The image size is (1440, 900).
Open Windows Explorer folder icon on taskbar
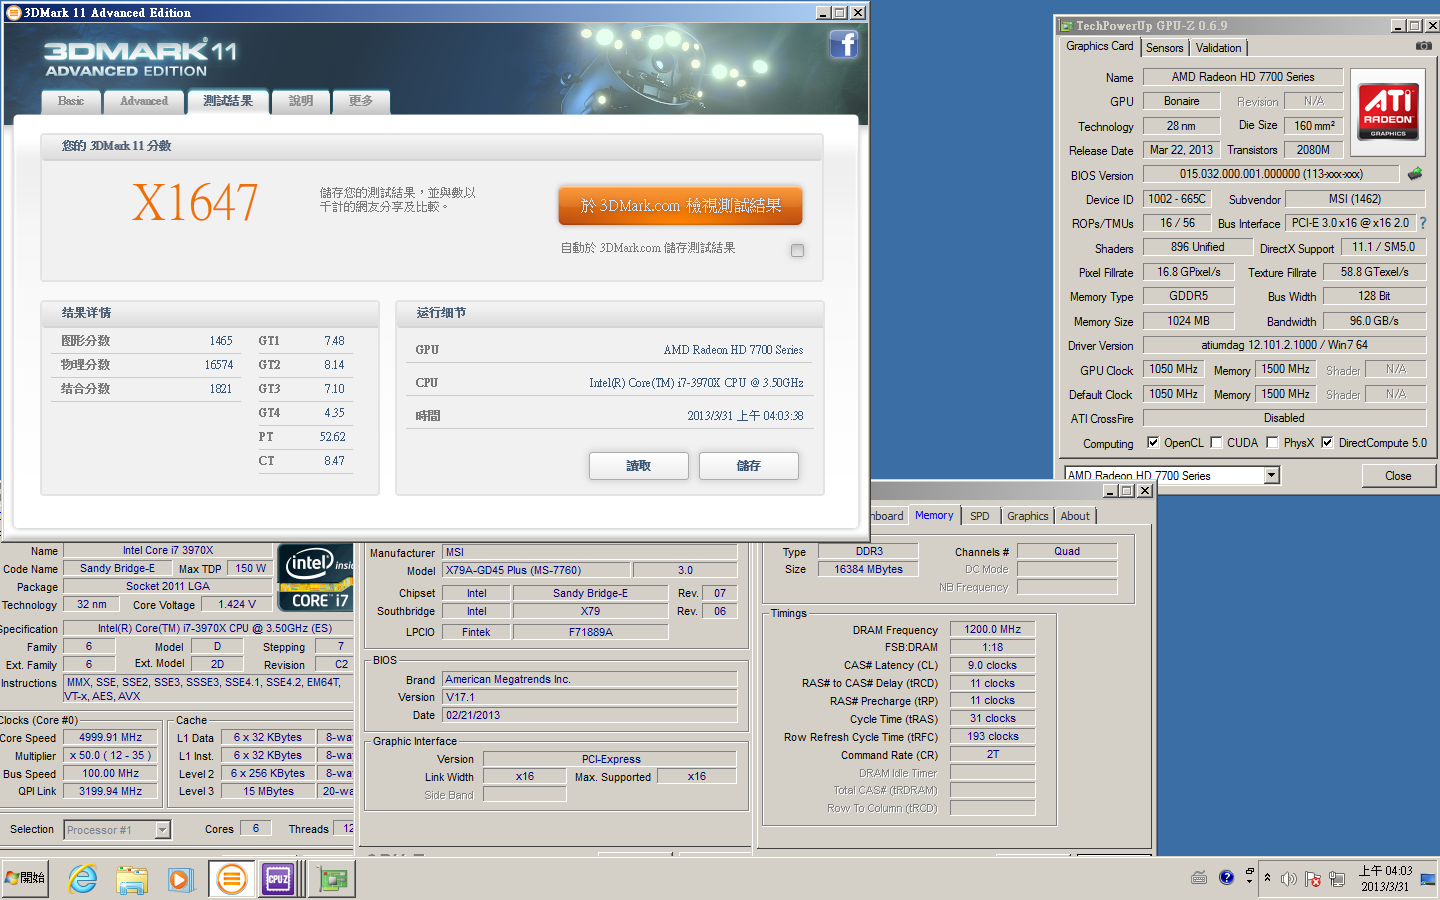click(131, 880)
